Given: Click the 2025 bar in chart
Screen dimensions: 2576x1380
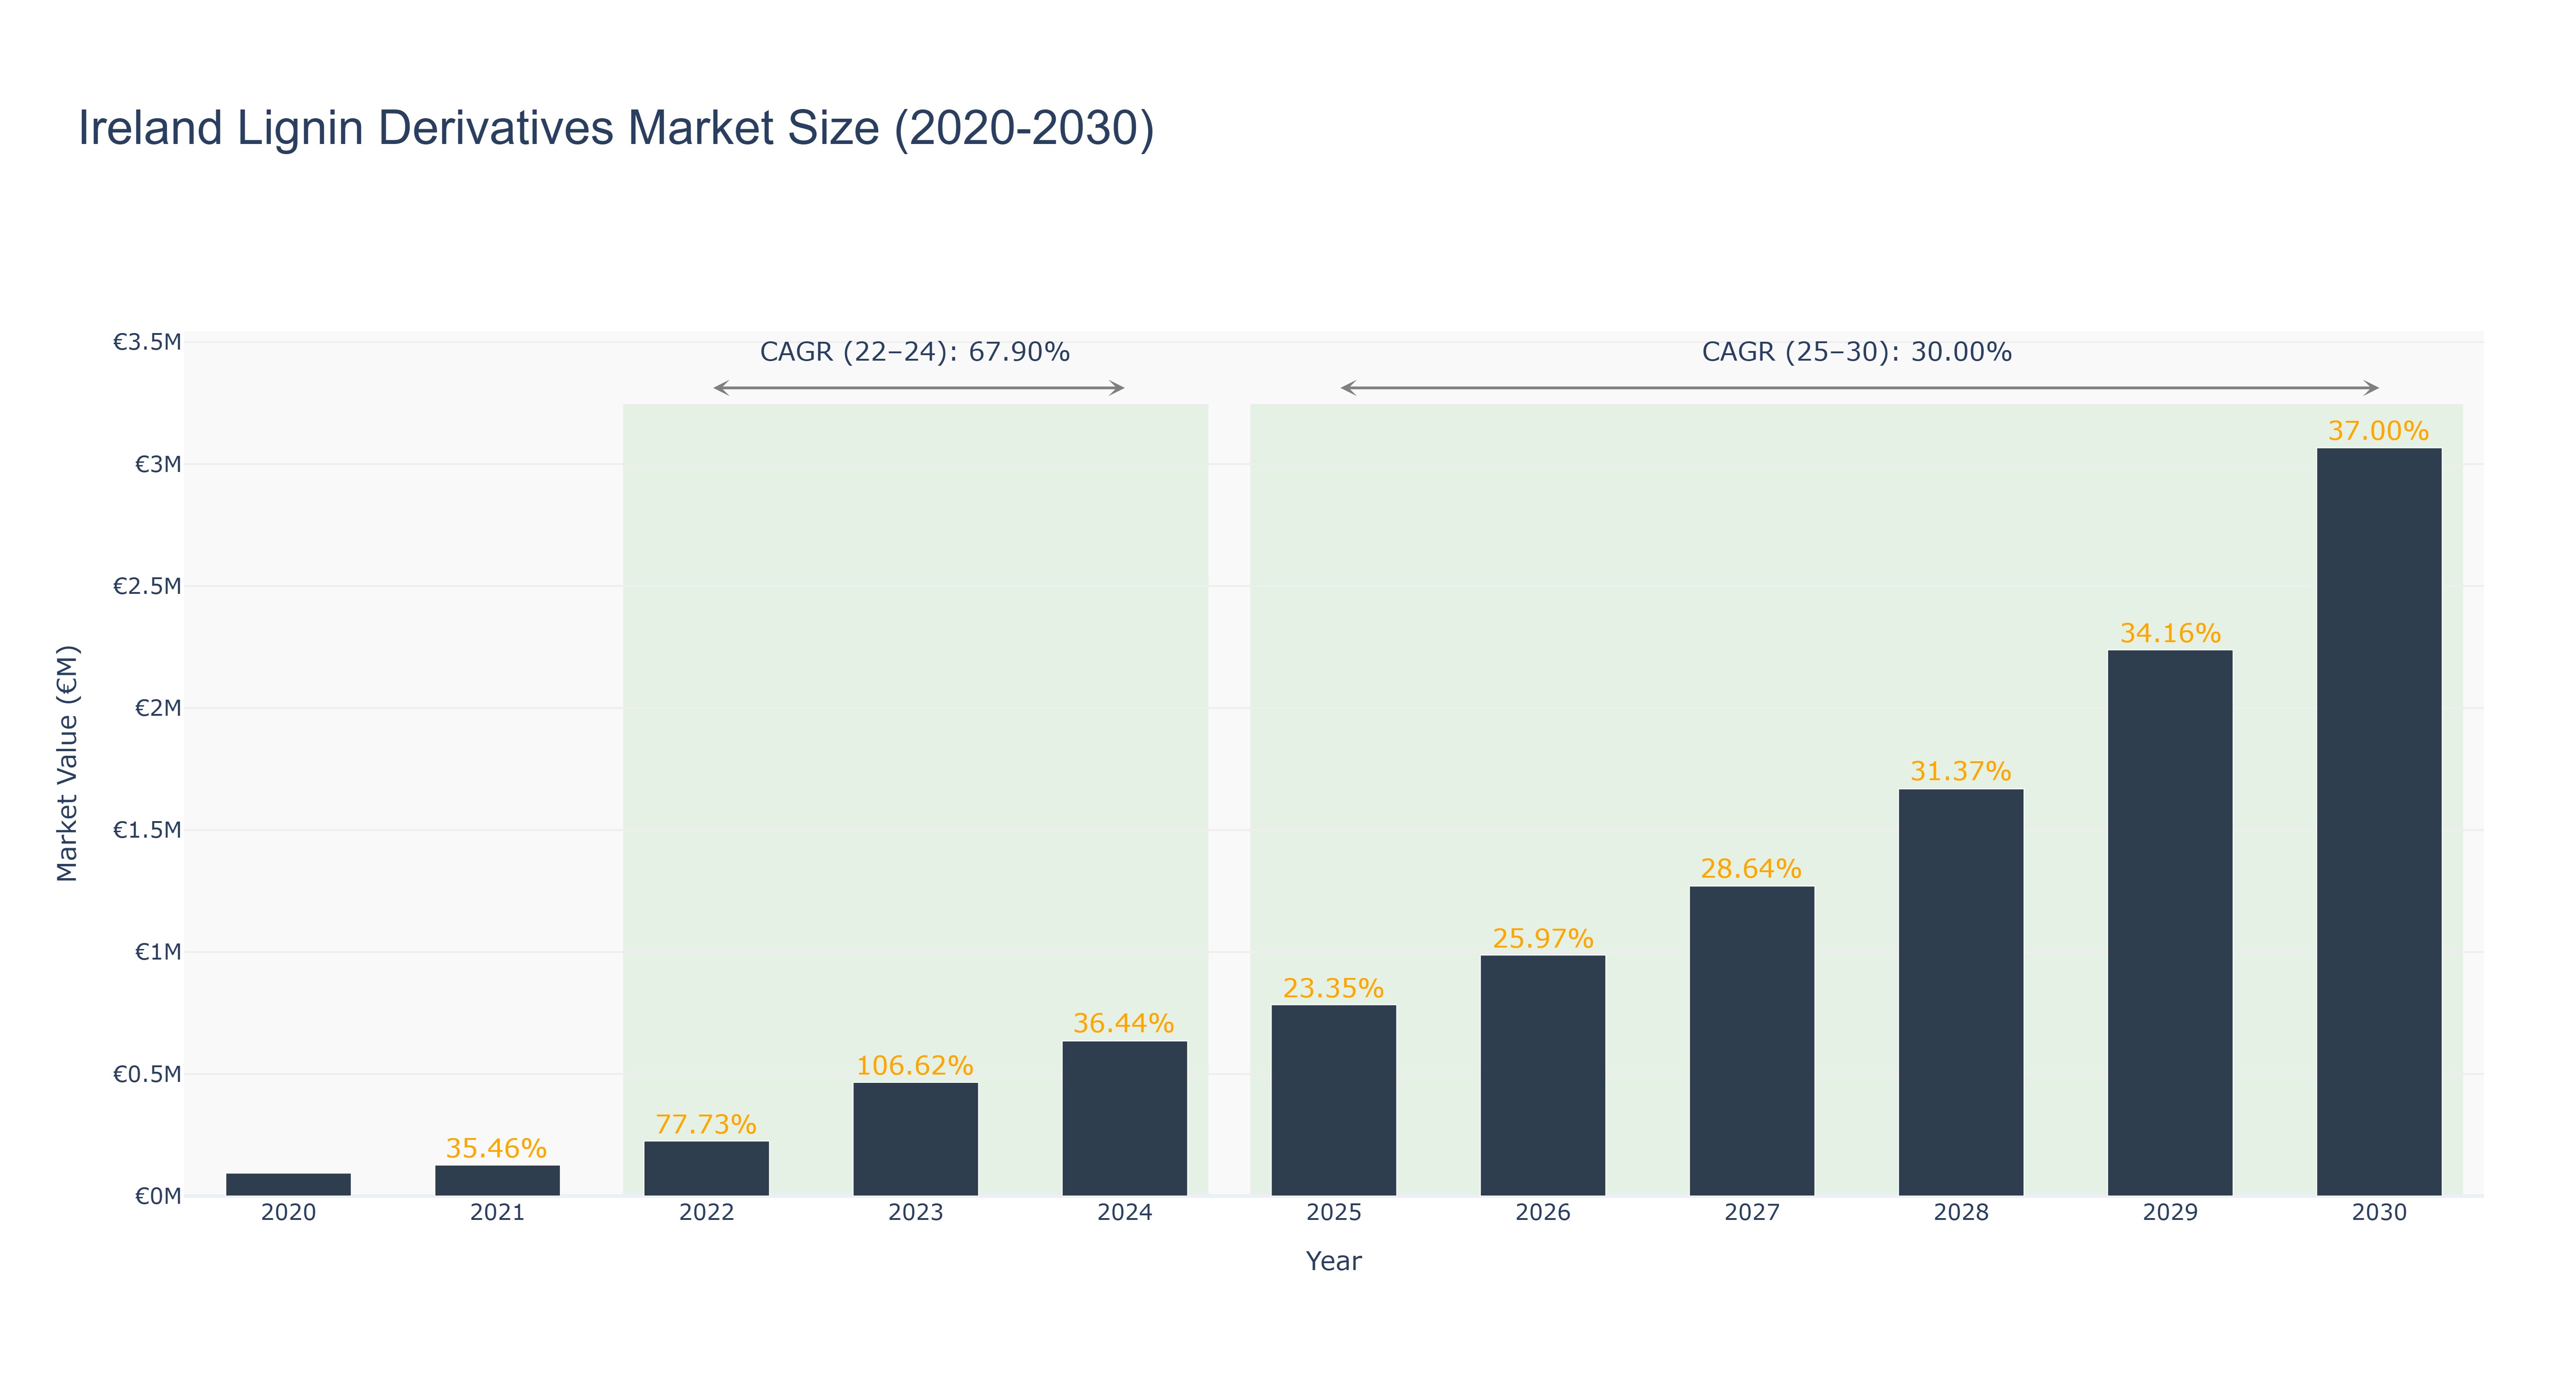Looking at the screenshot, I should point(1334,1101).
